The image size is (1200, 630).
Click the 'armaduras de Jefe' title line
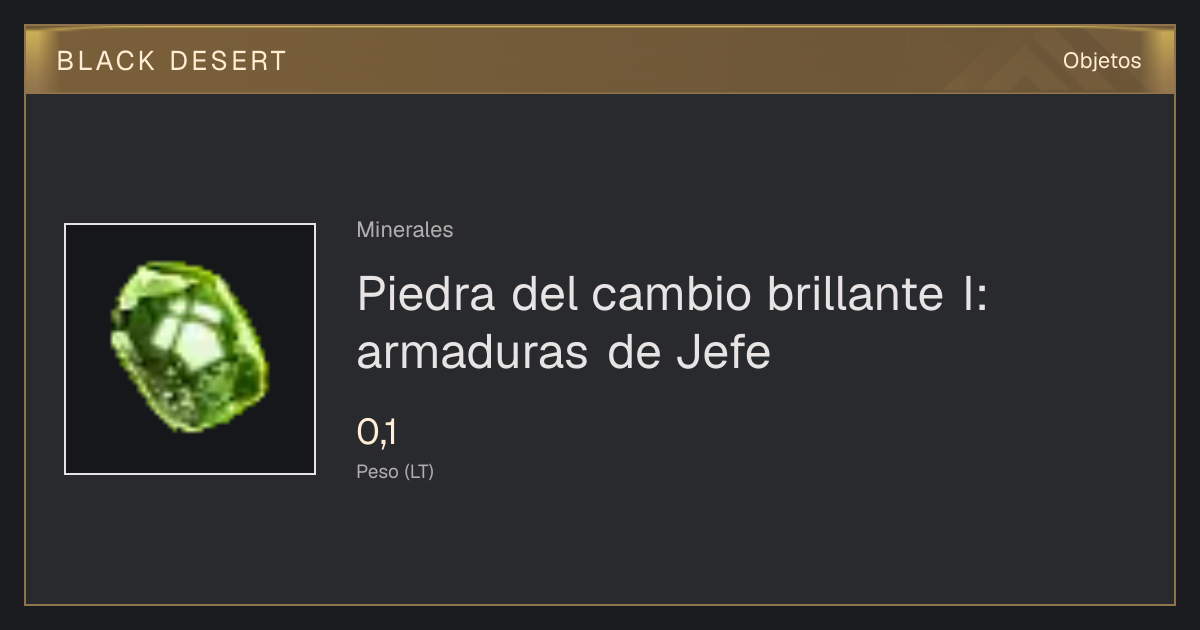(x=564, y=353)
